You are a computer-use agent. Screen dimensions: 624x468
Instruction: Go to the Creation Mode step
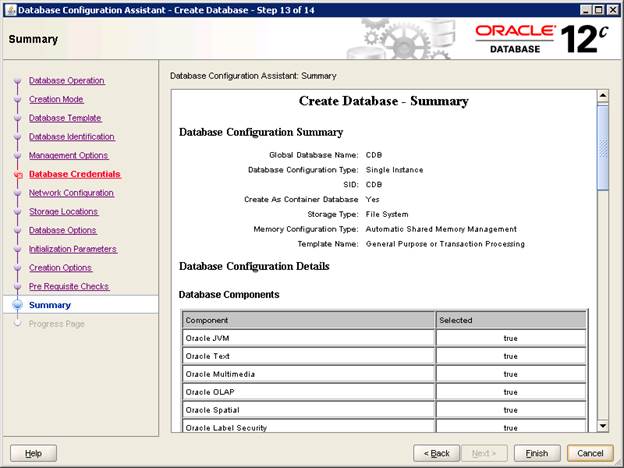pyautogui.click(x=56, y=99)
